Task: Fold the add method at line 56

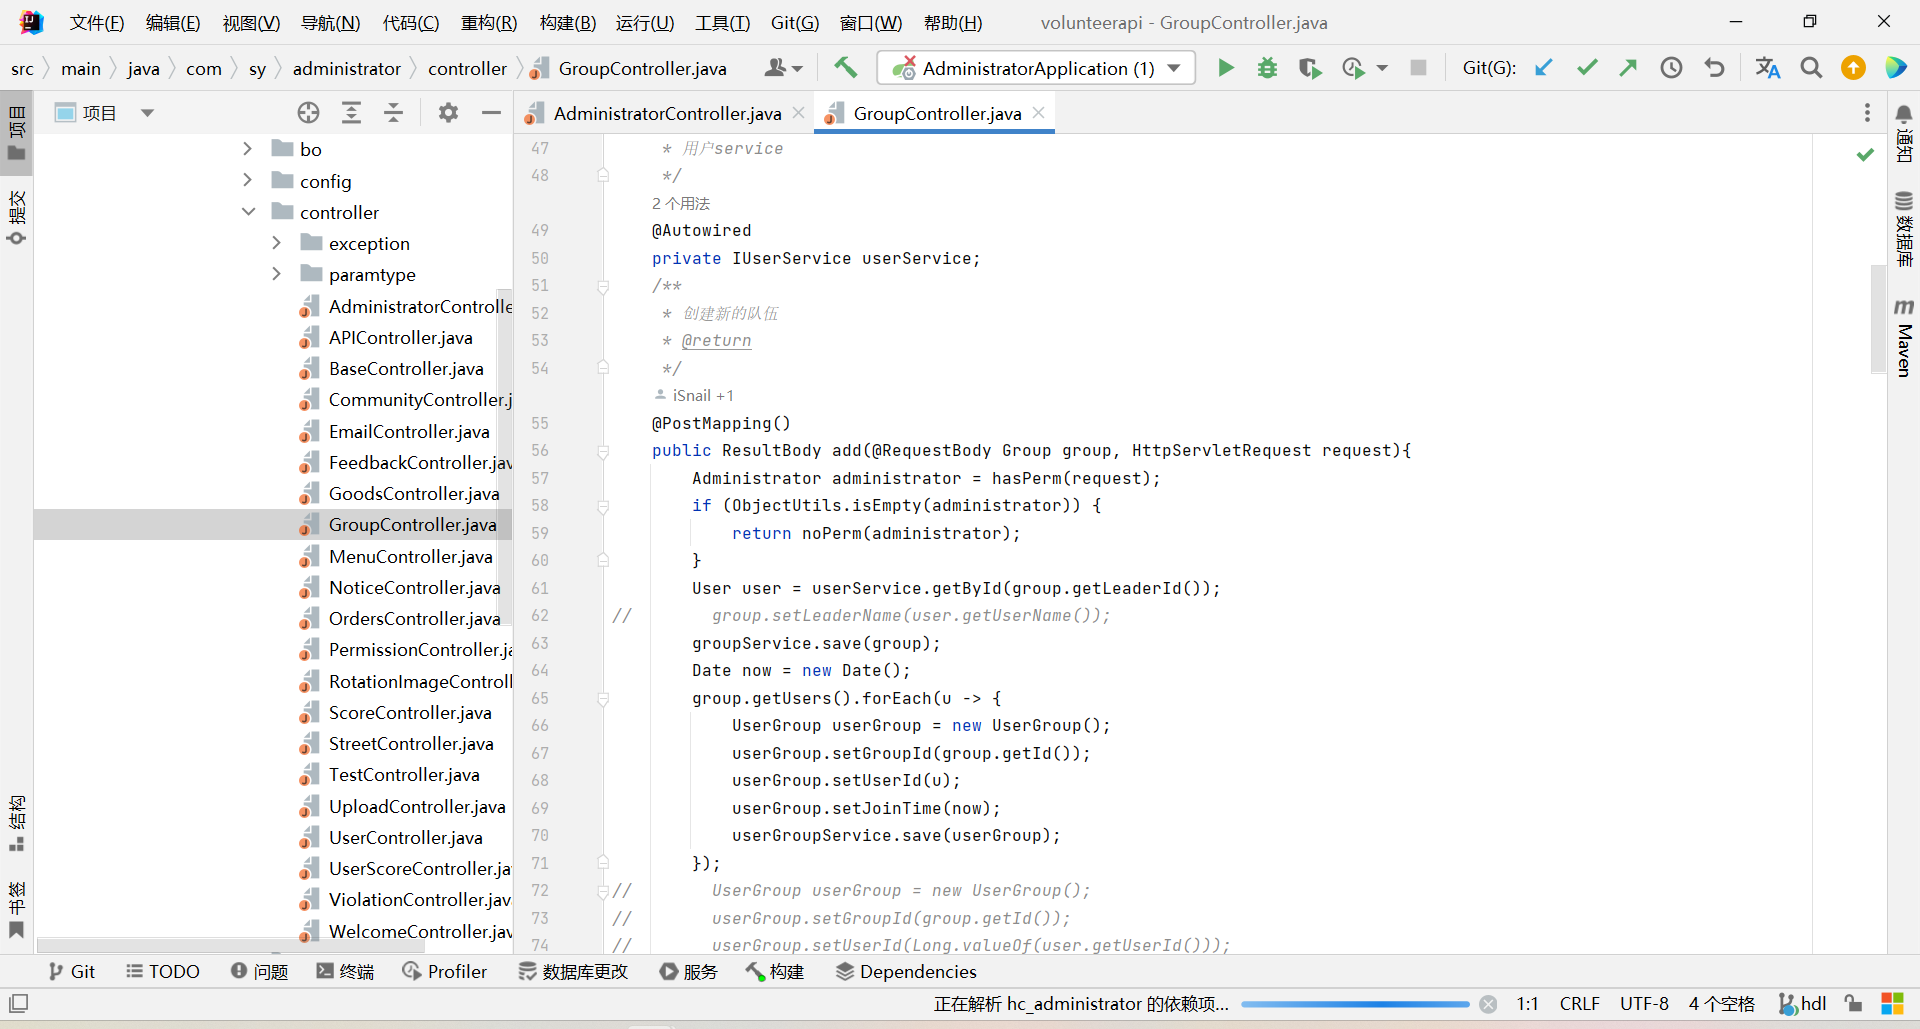Action: point(603,451)
